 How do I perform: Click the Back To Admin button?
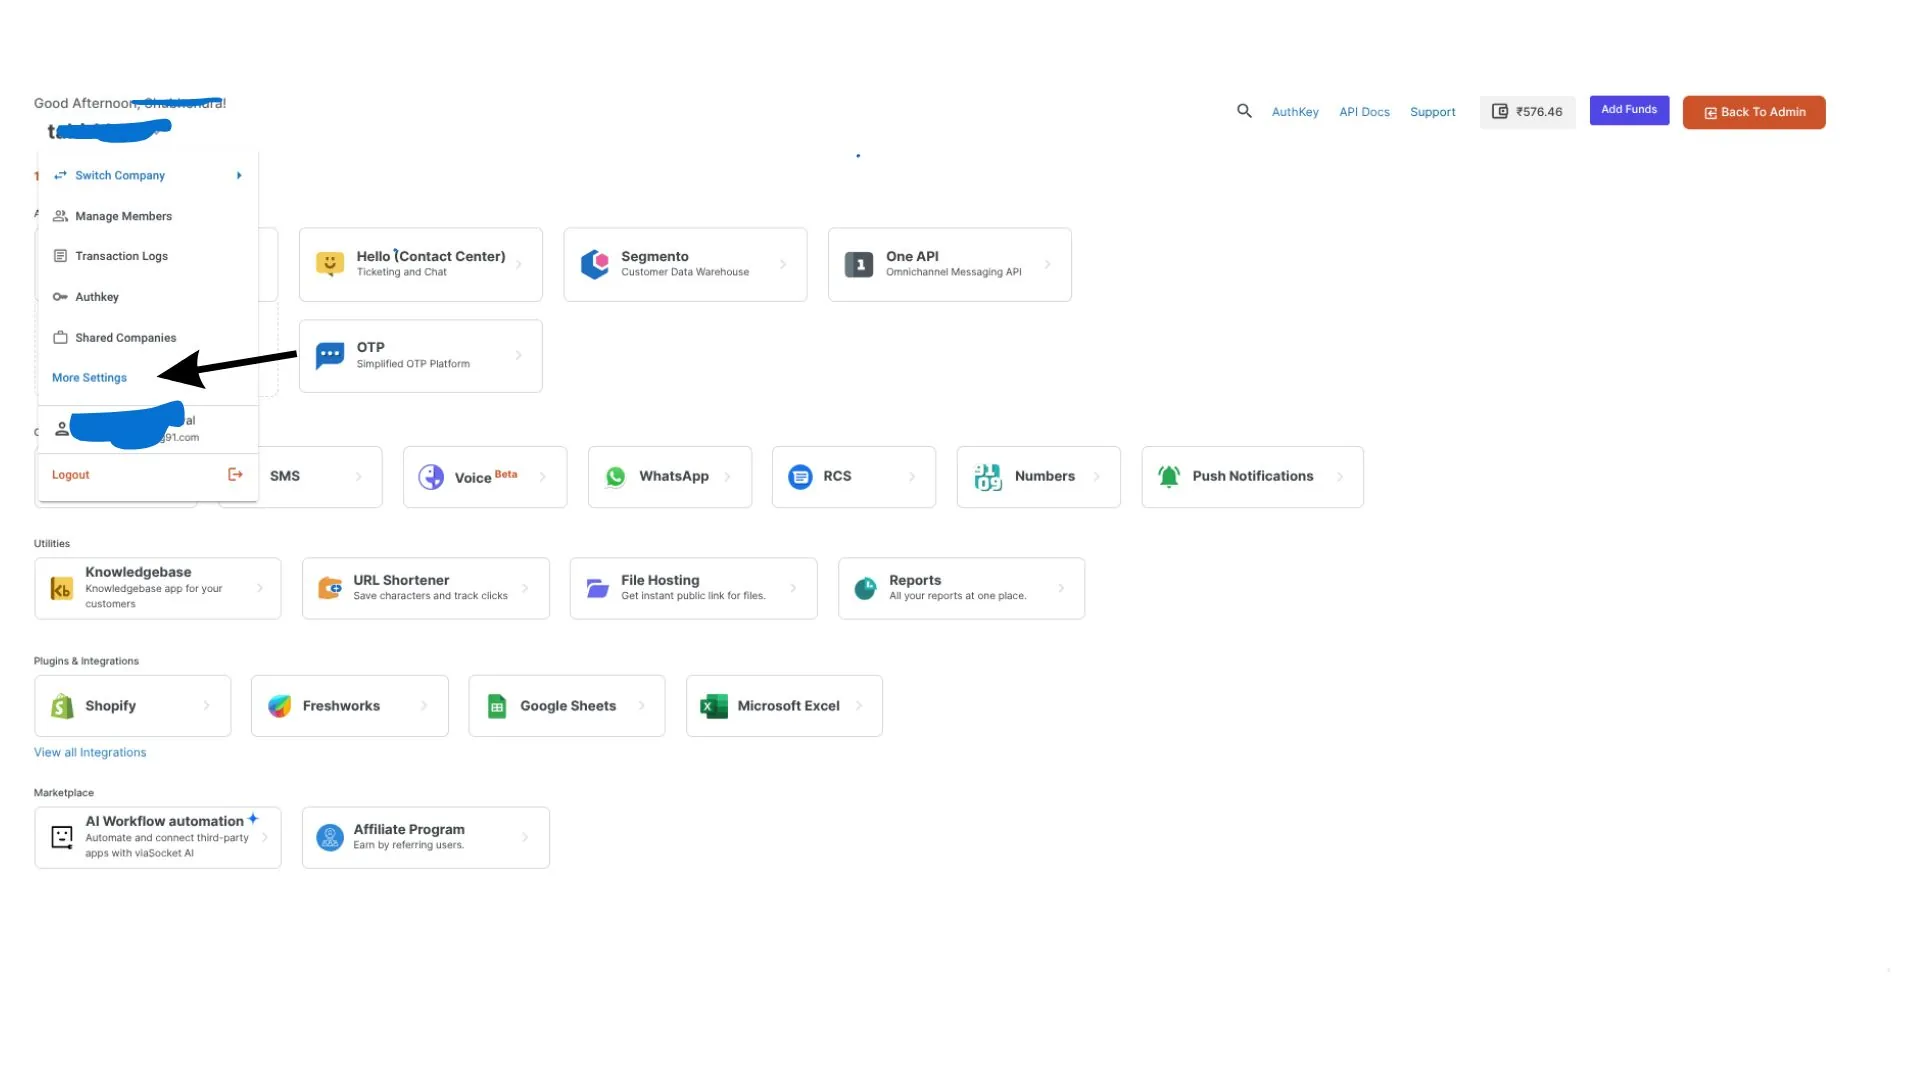[x=1754, y=112]
